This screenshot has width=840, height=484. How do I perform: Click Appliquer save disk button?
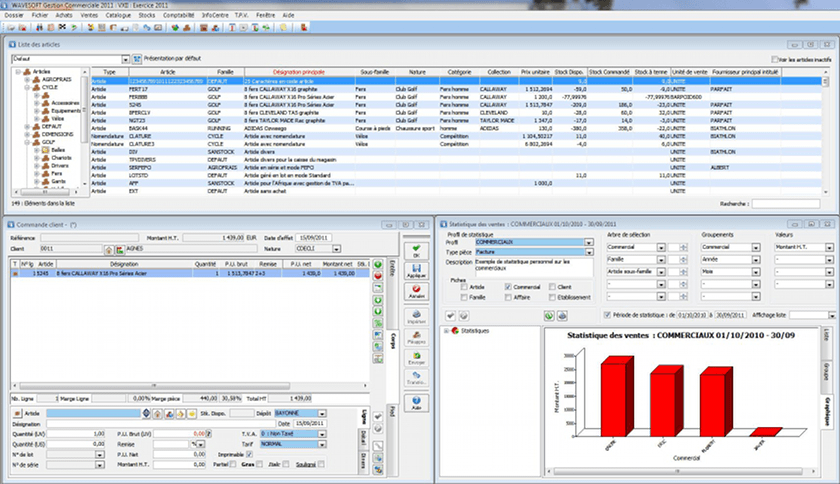point(416,271)
